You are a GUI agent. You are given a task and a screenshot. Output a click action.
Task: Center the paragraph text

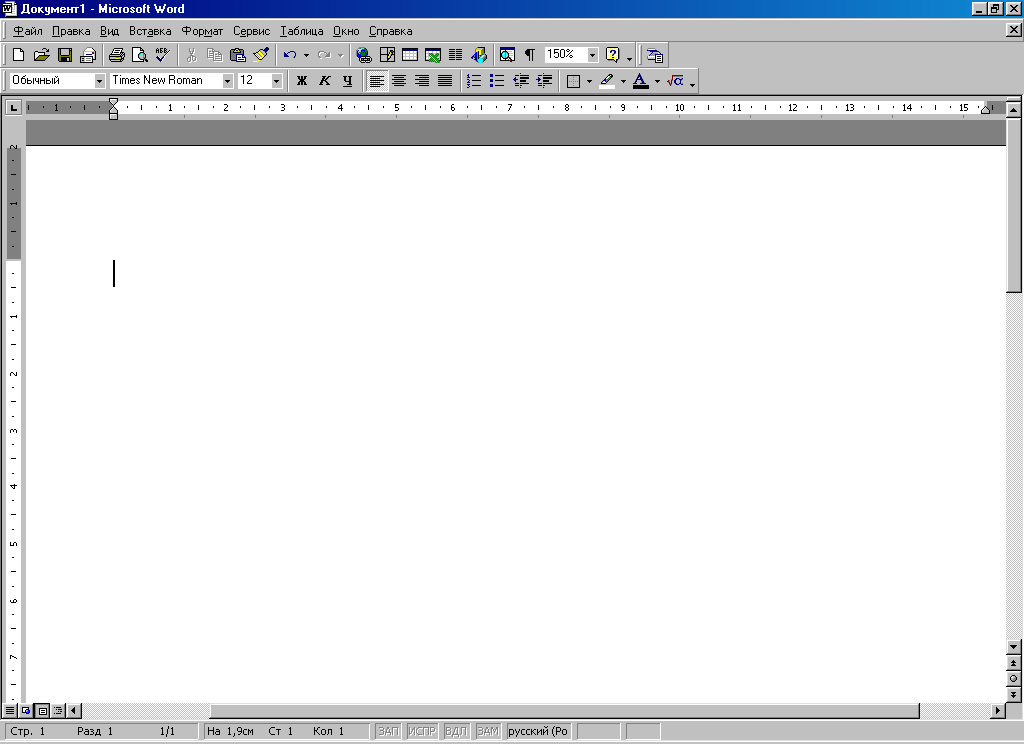(399, 80)
